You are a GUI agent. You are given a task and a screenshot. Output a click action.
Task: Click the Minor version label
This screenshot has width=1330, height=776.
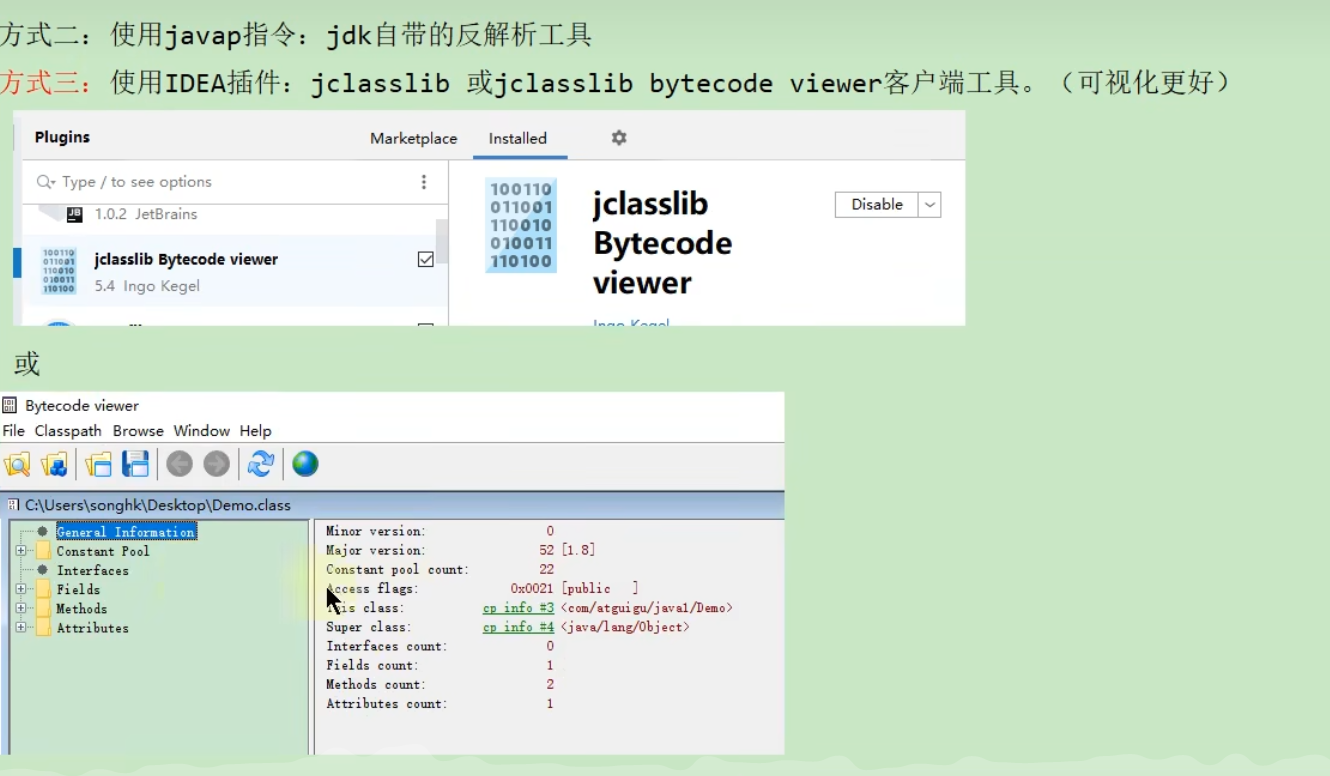376,531
